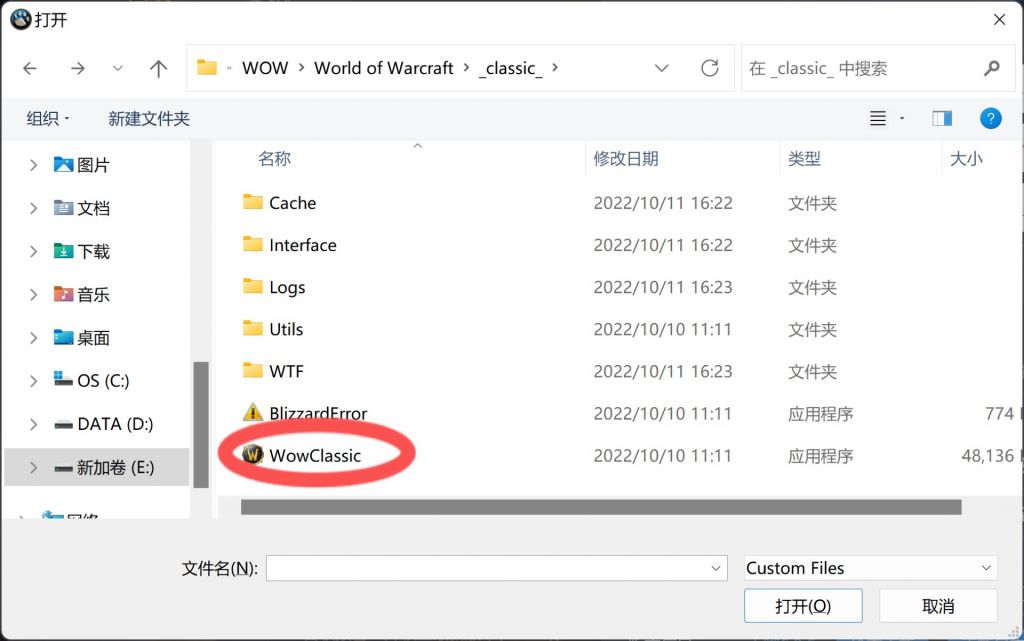Image resolution: width=1024 pixels, height=641 pixels.
Task: Sort by the 修改日期 column header
Action: (626, 159)
